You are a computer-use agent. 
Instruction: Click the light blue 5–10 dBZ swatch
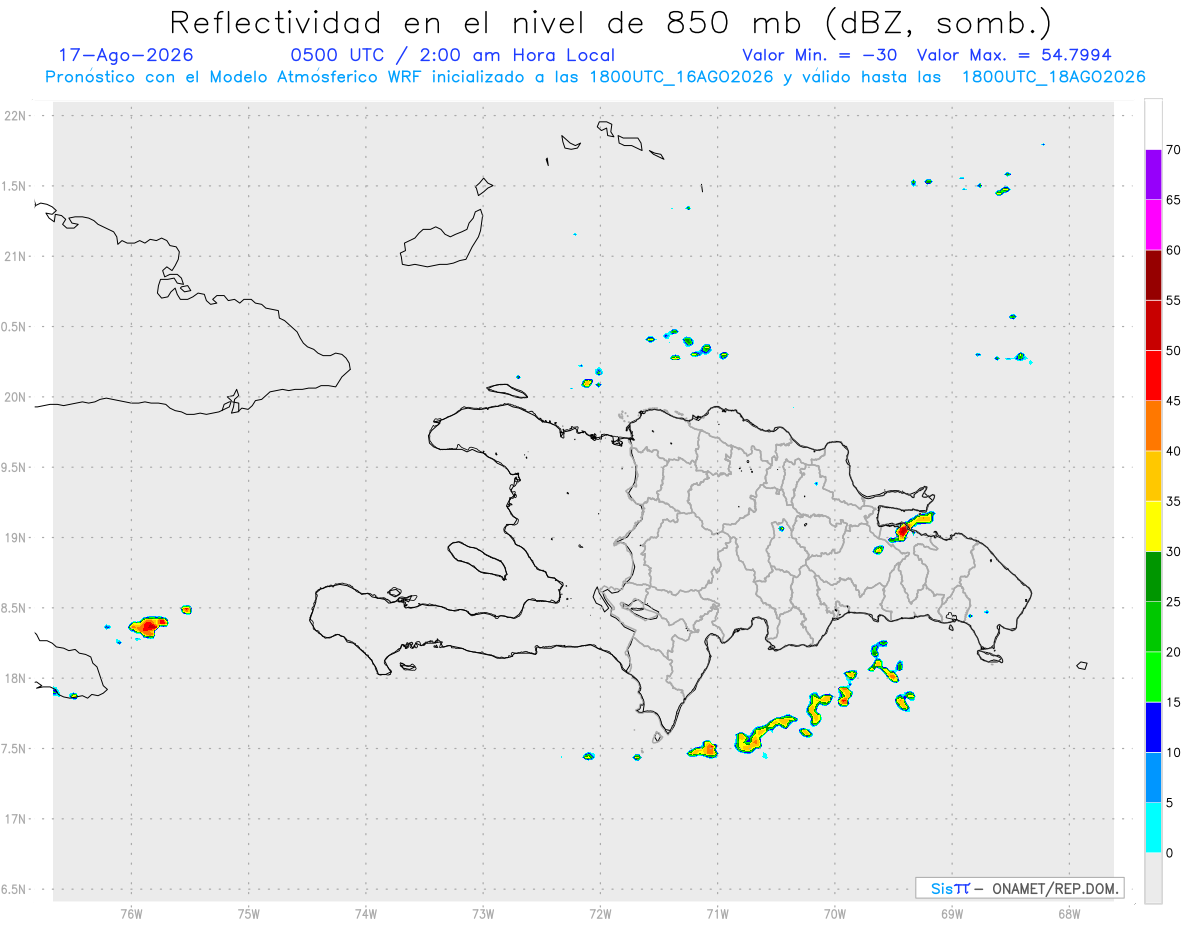click(1153, 777)
